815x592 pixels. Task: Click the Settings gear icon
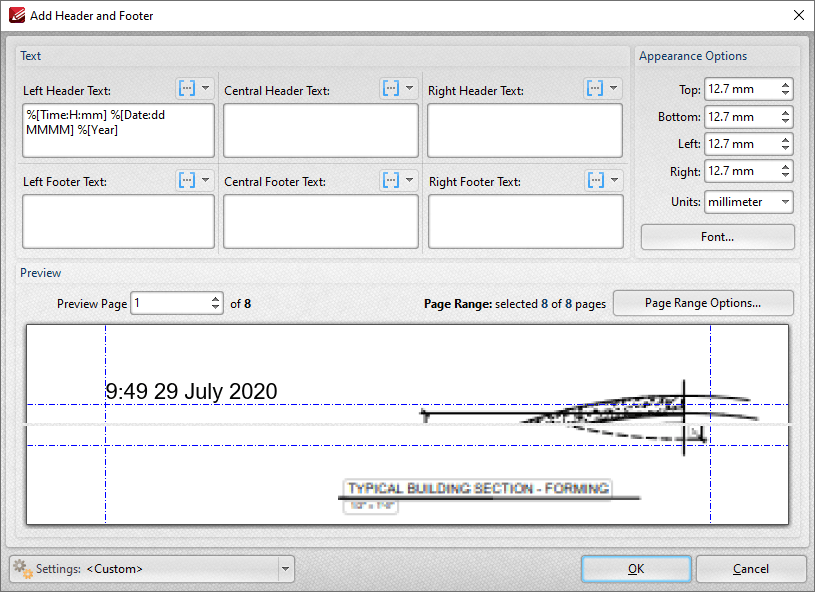(x=22, y=569)
